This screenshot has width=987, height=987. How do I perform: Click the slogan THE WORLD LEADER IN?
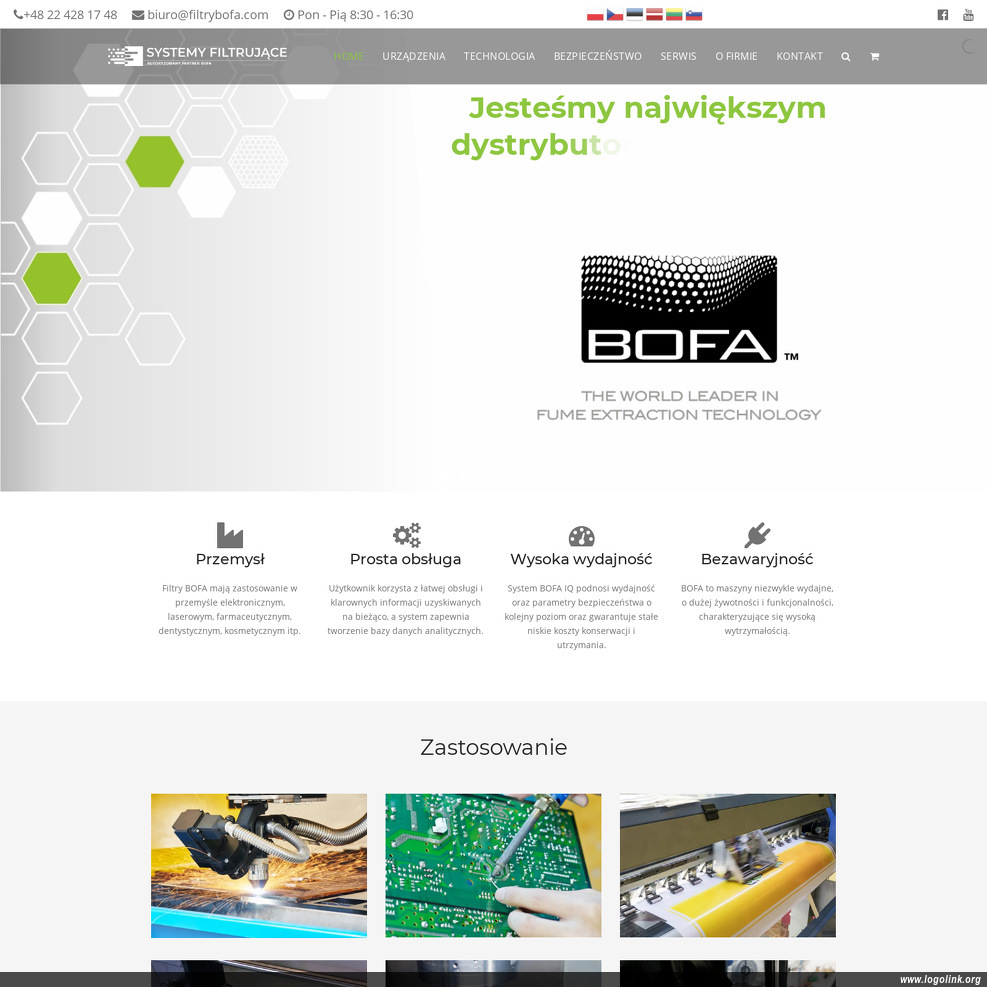(679, 396)
